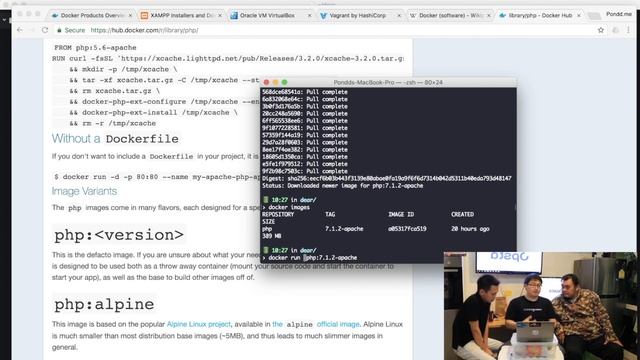640x360 pixels.
Task: Click the image ID a05317fca519
Action: [407, 229]
